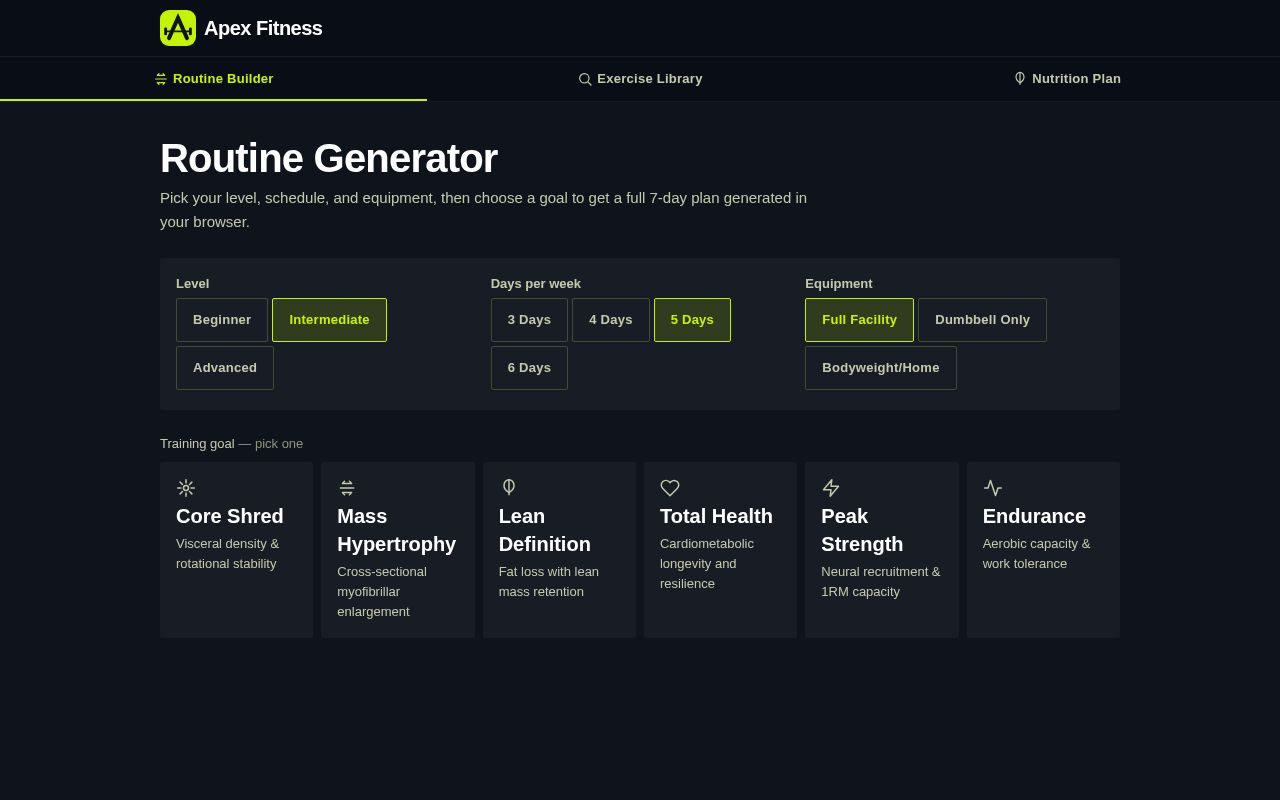
Task: Click the Lean Definition leaf icon
Action: [x=509, y=488]
